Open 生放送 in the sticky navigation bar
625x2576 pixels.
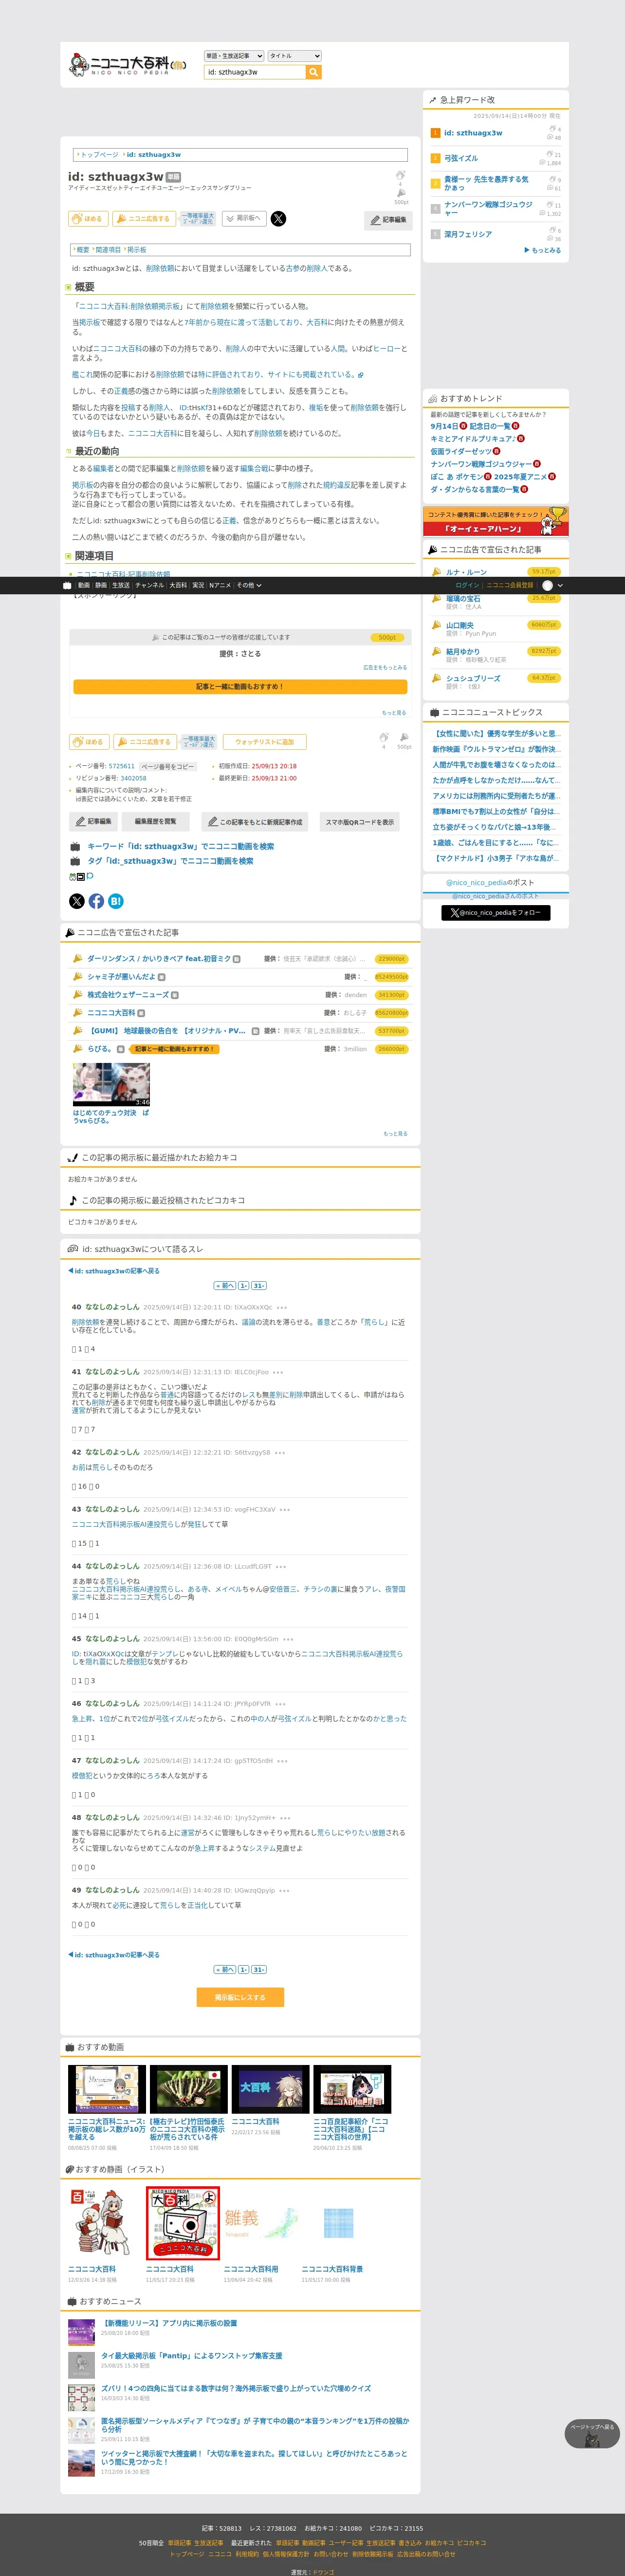pos(120,585)
